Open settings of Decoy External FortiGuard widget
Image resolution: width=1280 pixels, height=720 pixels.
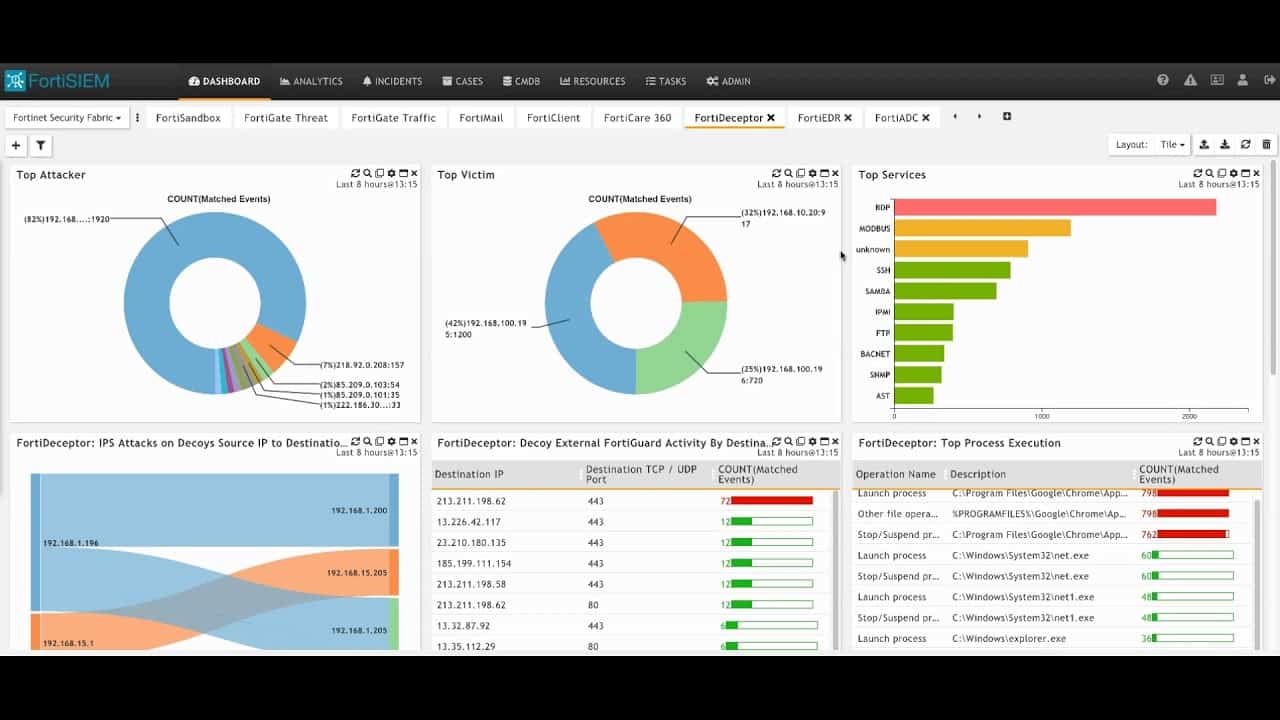point(812,442)
